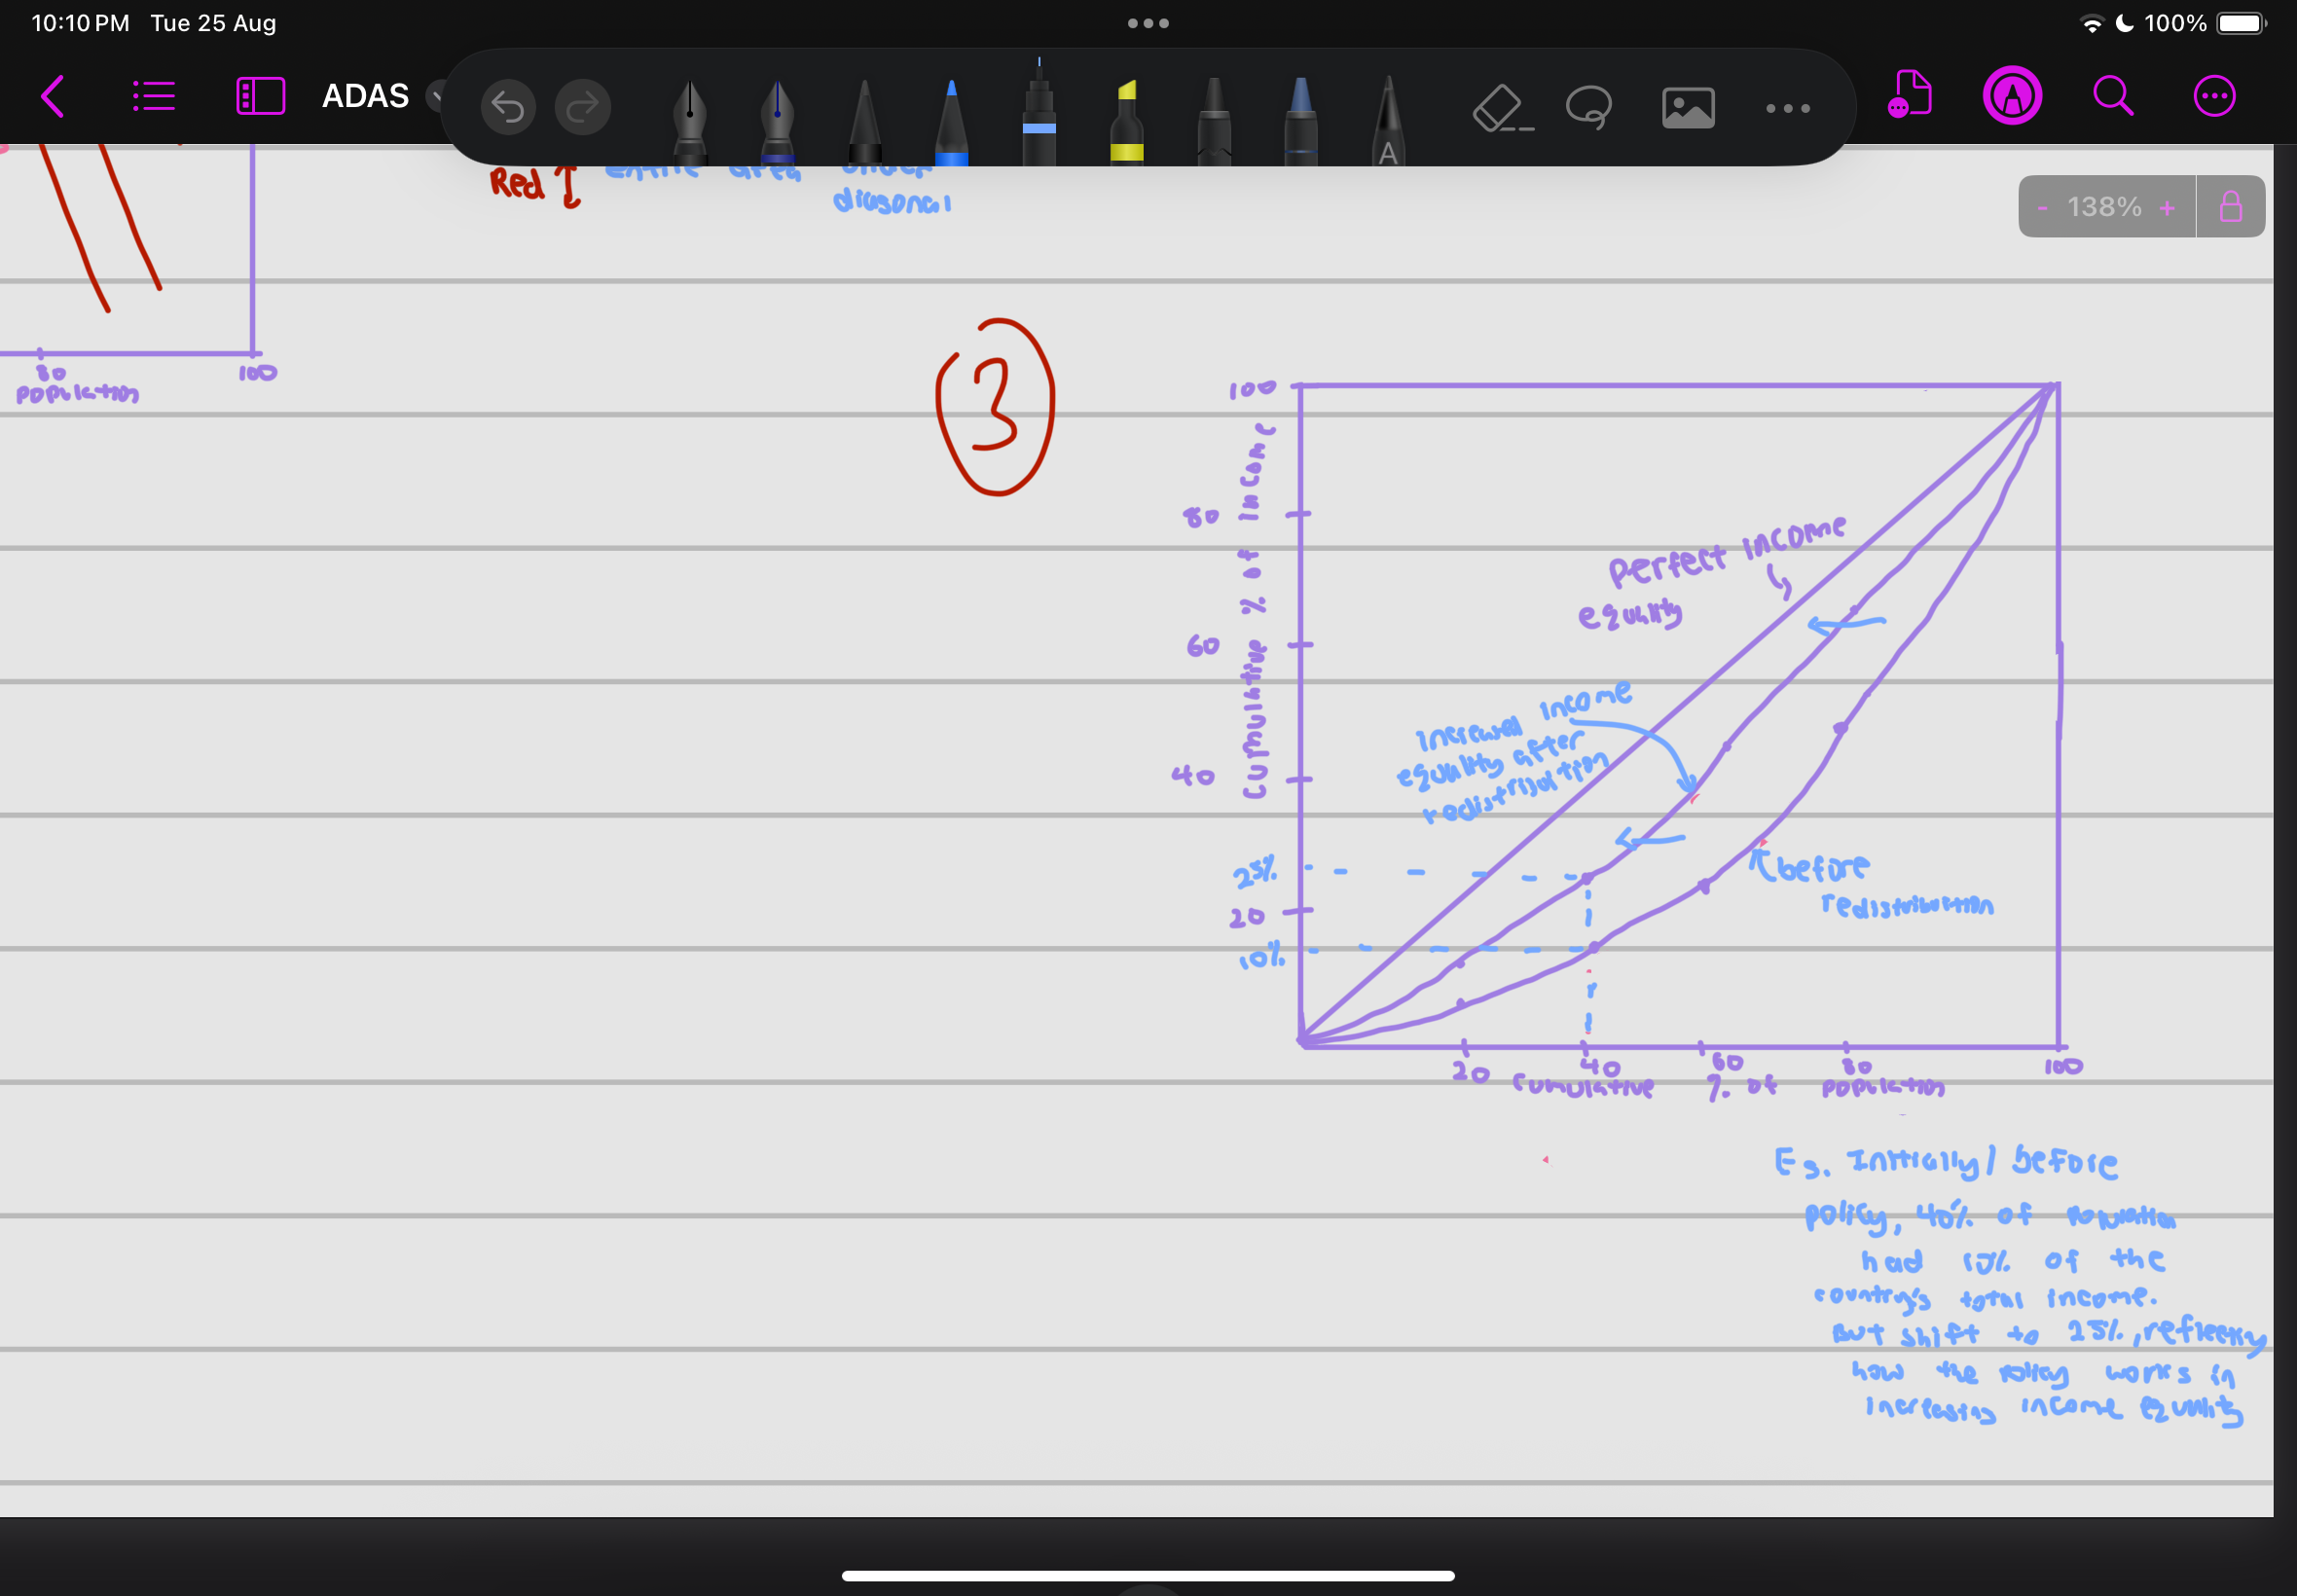Insert an image from the toolbar
The height and width of the screenshot is (1596, 2297).
click(1688, 108)
